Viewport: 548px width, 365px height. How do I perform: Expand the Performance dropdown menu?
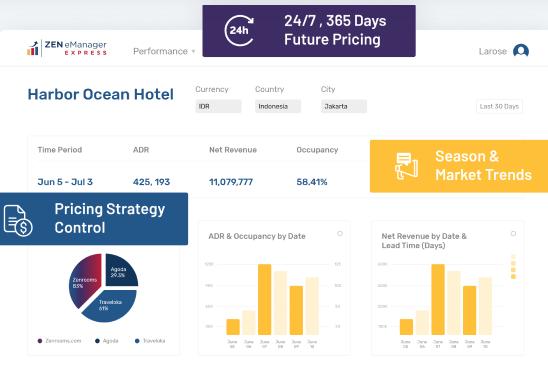coord(164,51)
